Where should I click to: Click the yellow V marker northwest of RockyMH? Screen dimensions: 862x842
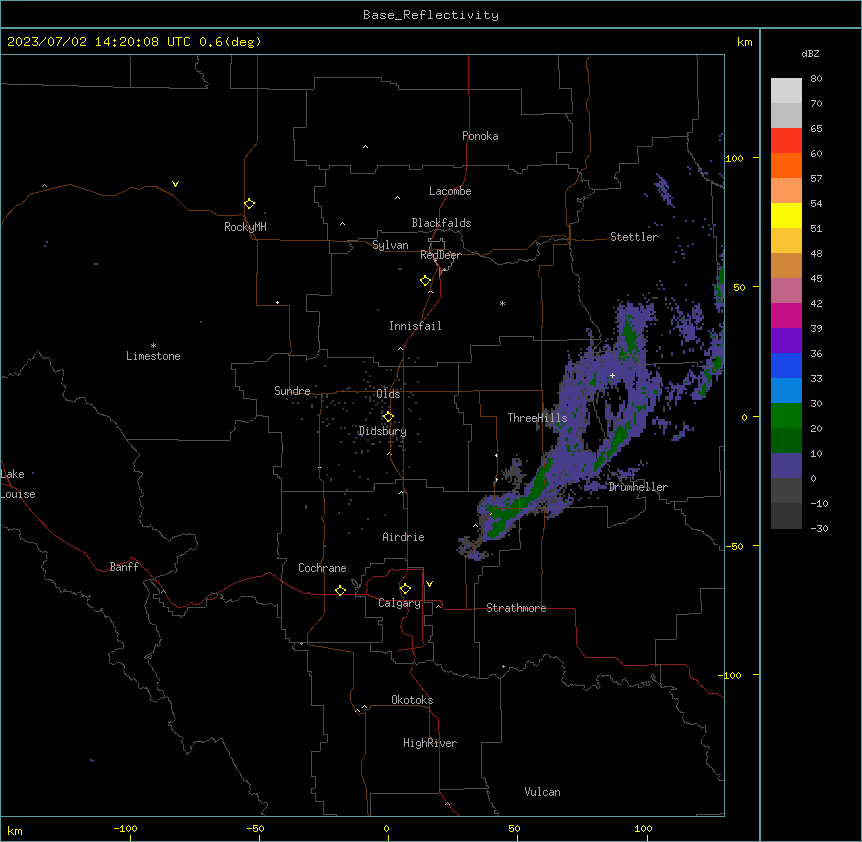click(175, 184)
